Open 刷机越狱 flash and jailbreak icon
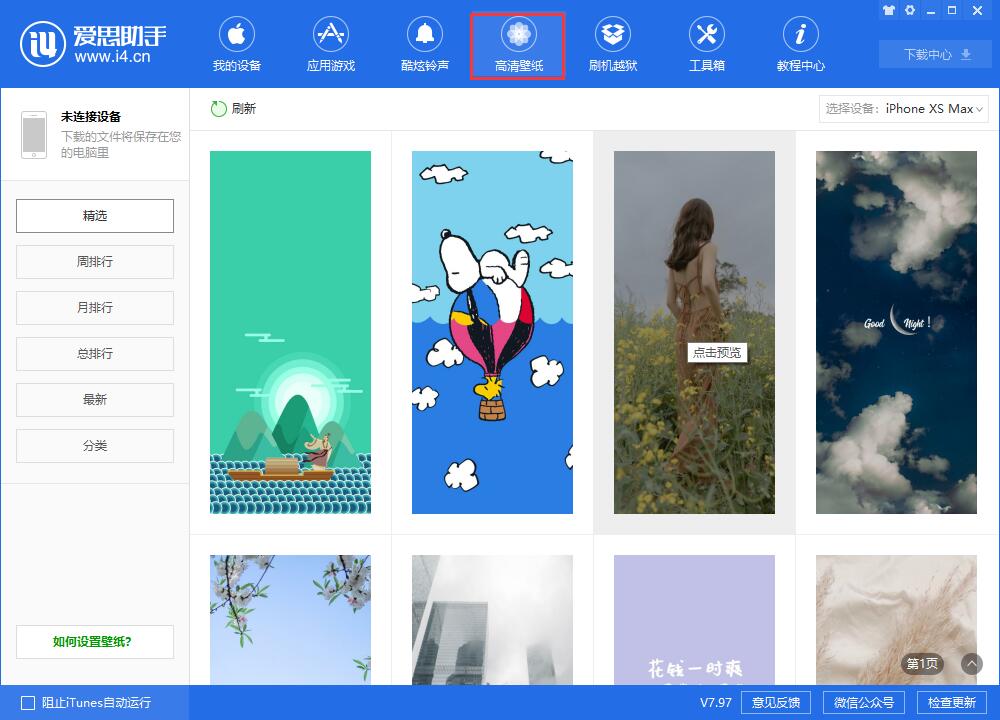Screen dimensions: 1000x720 pyautogui.click(x=612, y=36)
